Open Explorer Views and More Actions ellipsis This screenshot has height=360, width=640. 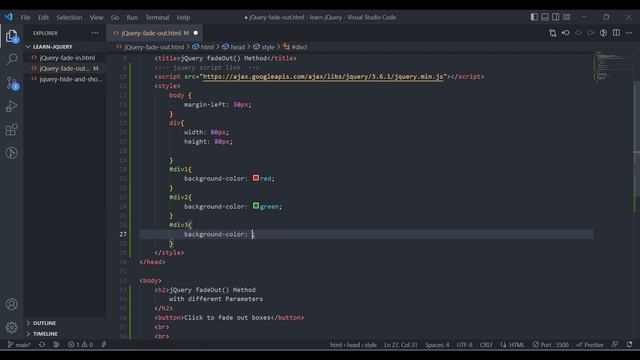[x=95, y=33]
